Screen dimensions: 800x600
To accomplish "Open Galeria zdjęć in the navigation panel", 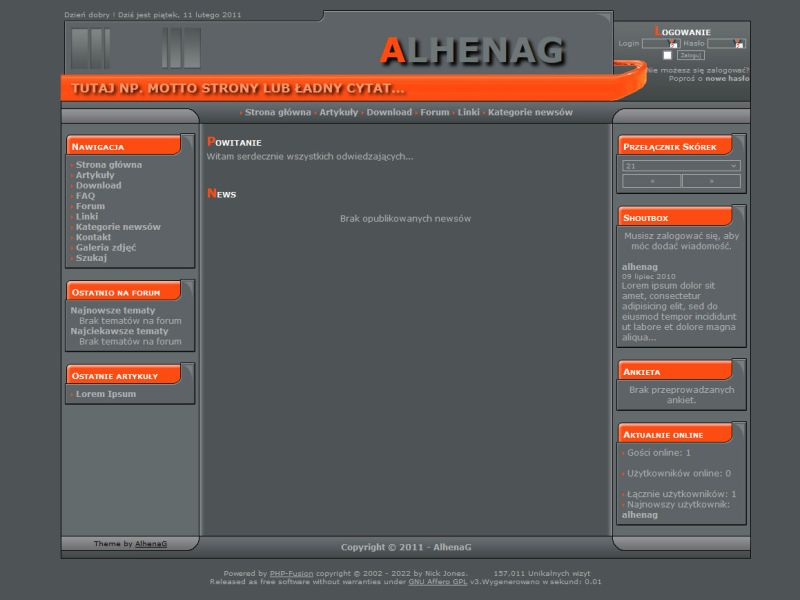I will pos(105,248).
